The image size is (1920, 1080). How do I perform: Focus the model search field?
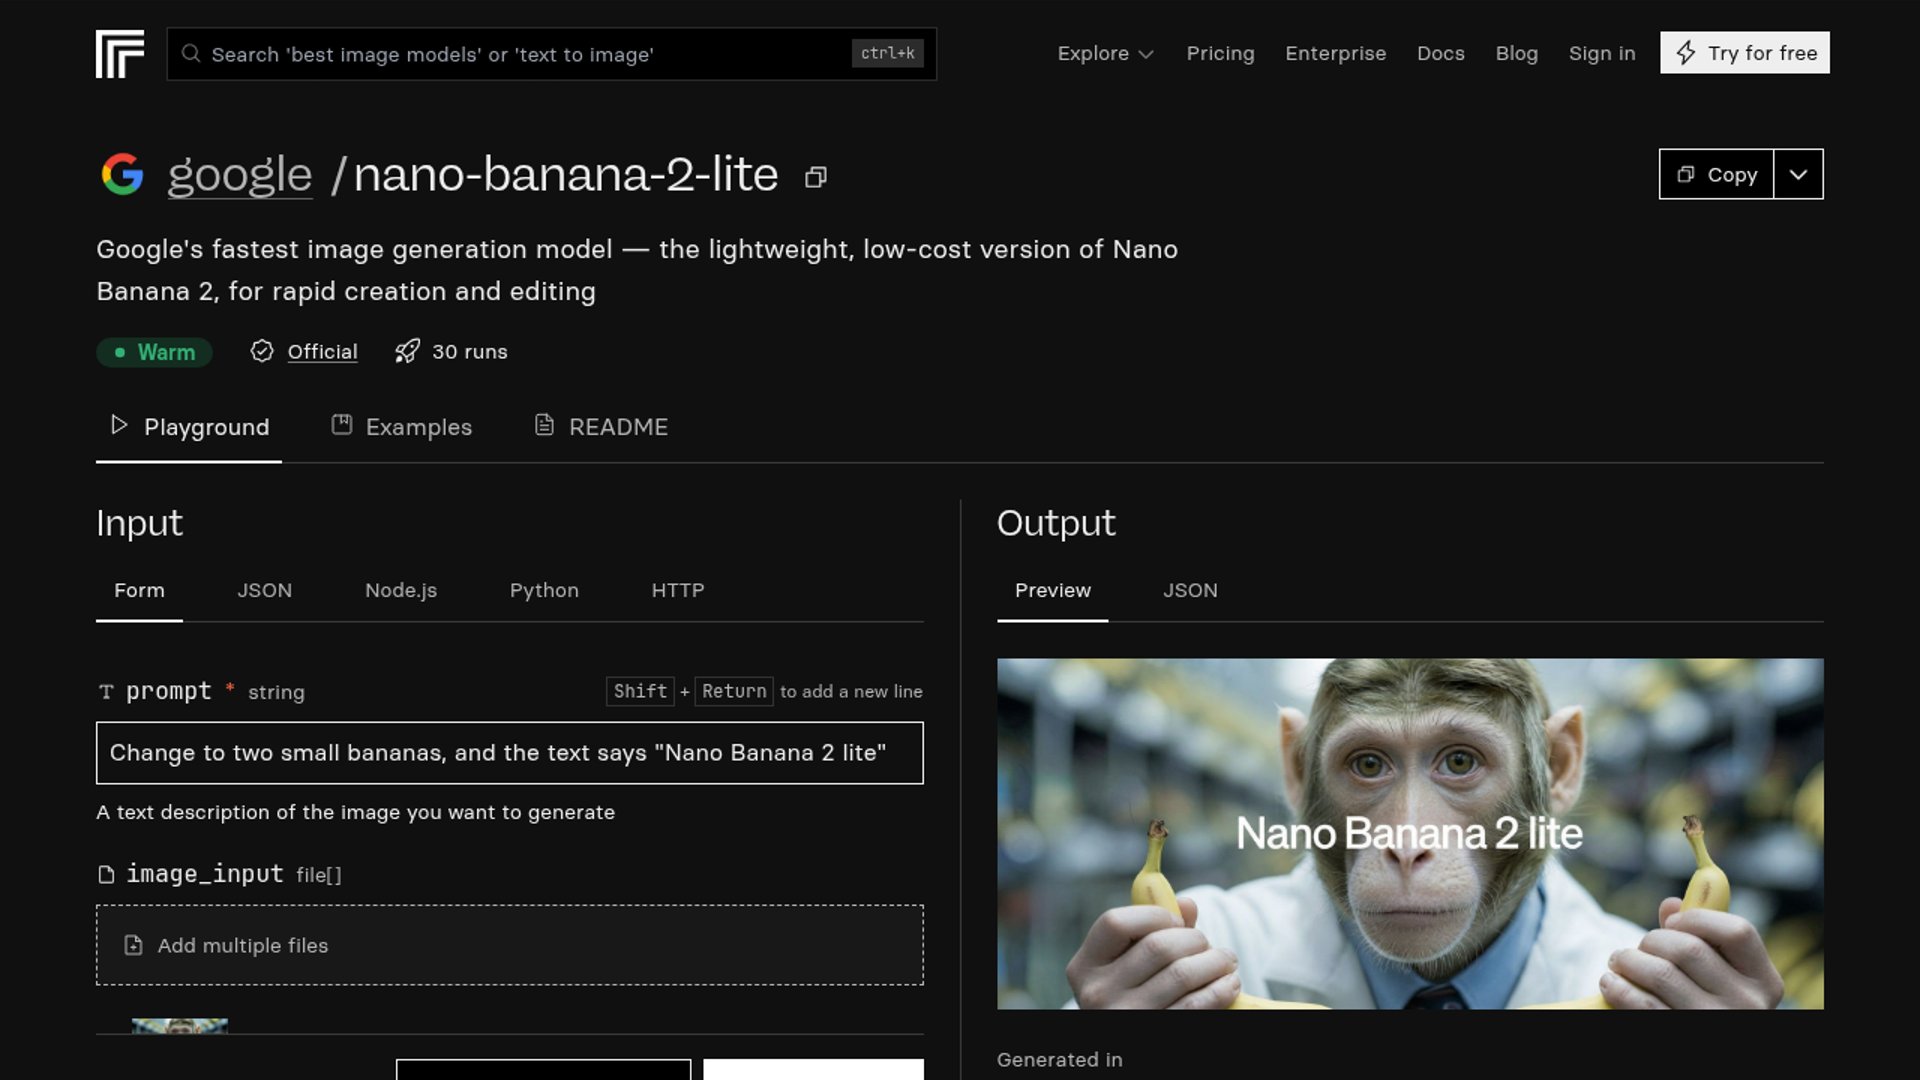[551, 54]
